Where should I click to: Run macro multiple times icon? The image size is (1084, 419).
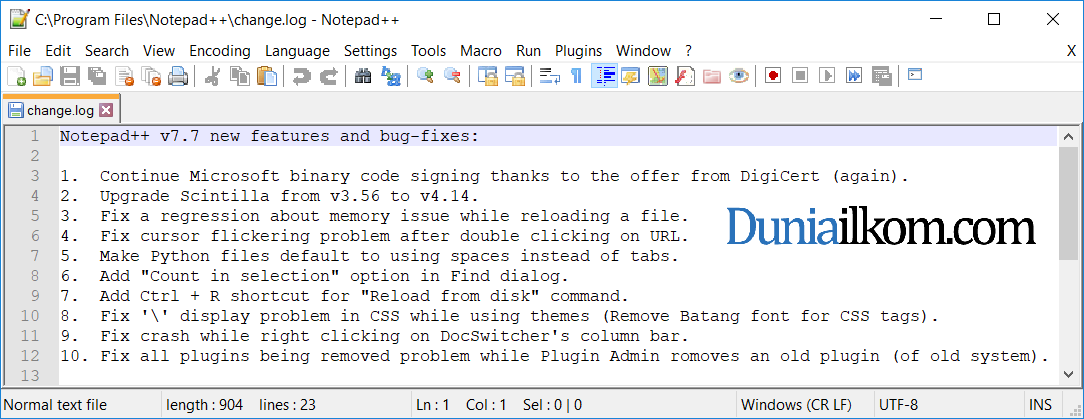(854, 75)
